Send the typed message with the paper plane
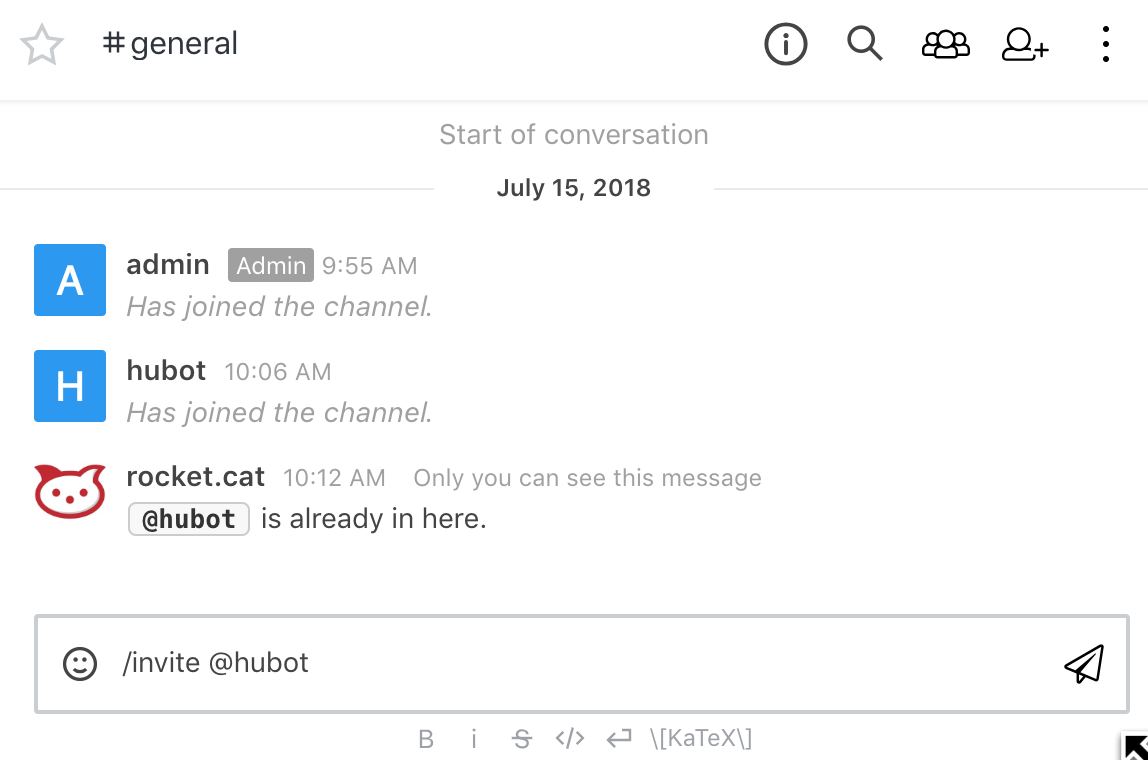 coord(1085,663)
